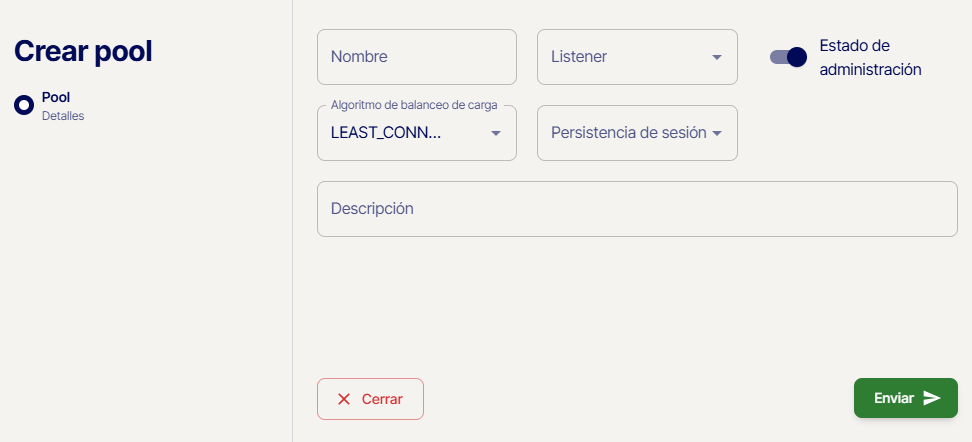Click the Estado de administración label text

(869, 58)
